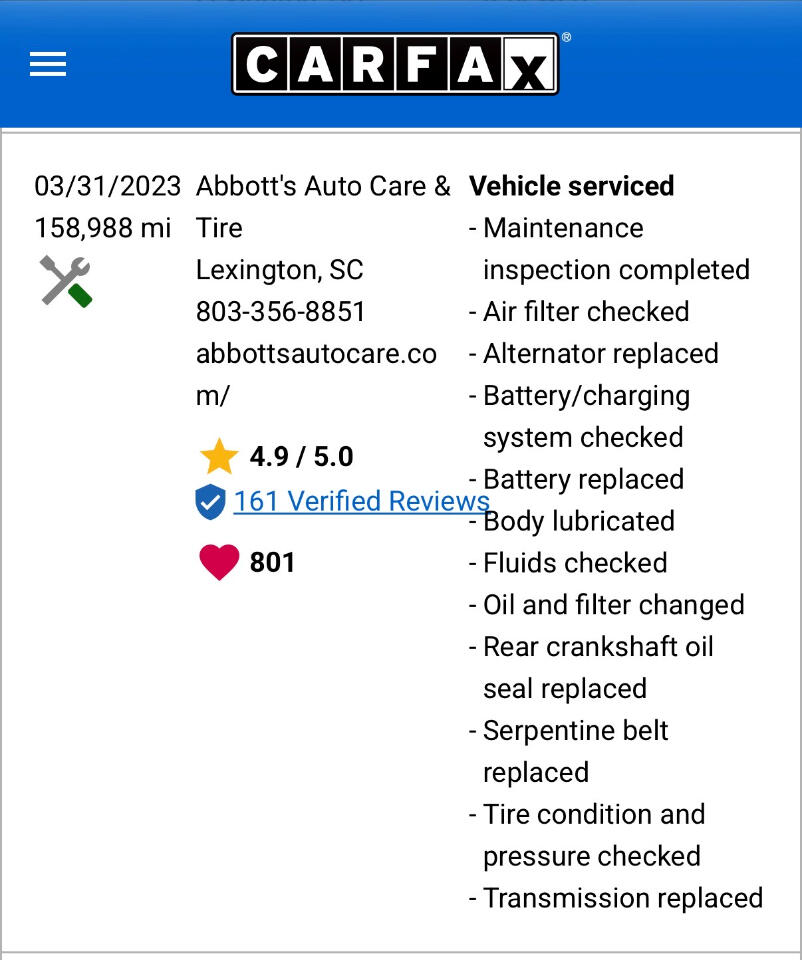Tap the red heart favorites icon
Image resolution: width=802 pixels, height=960 pixels.
click(220, 562)
